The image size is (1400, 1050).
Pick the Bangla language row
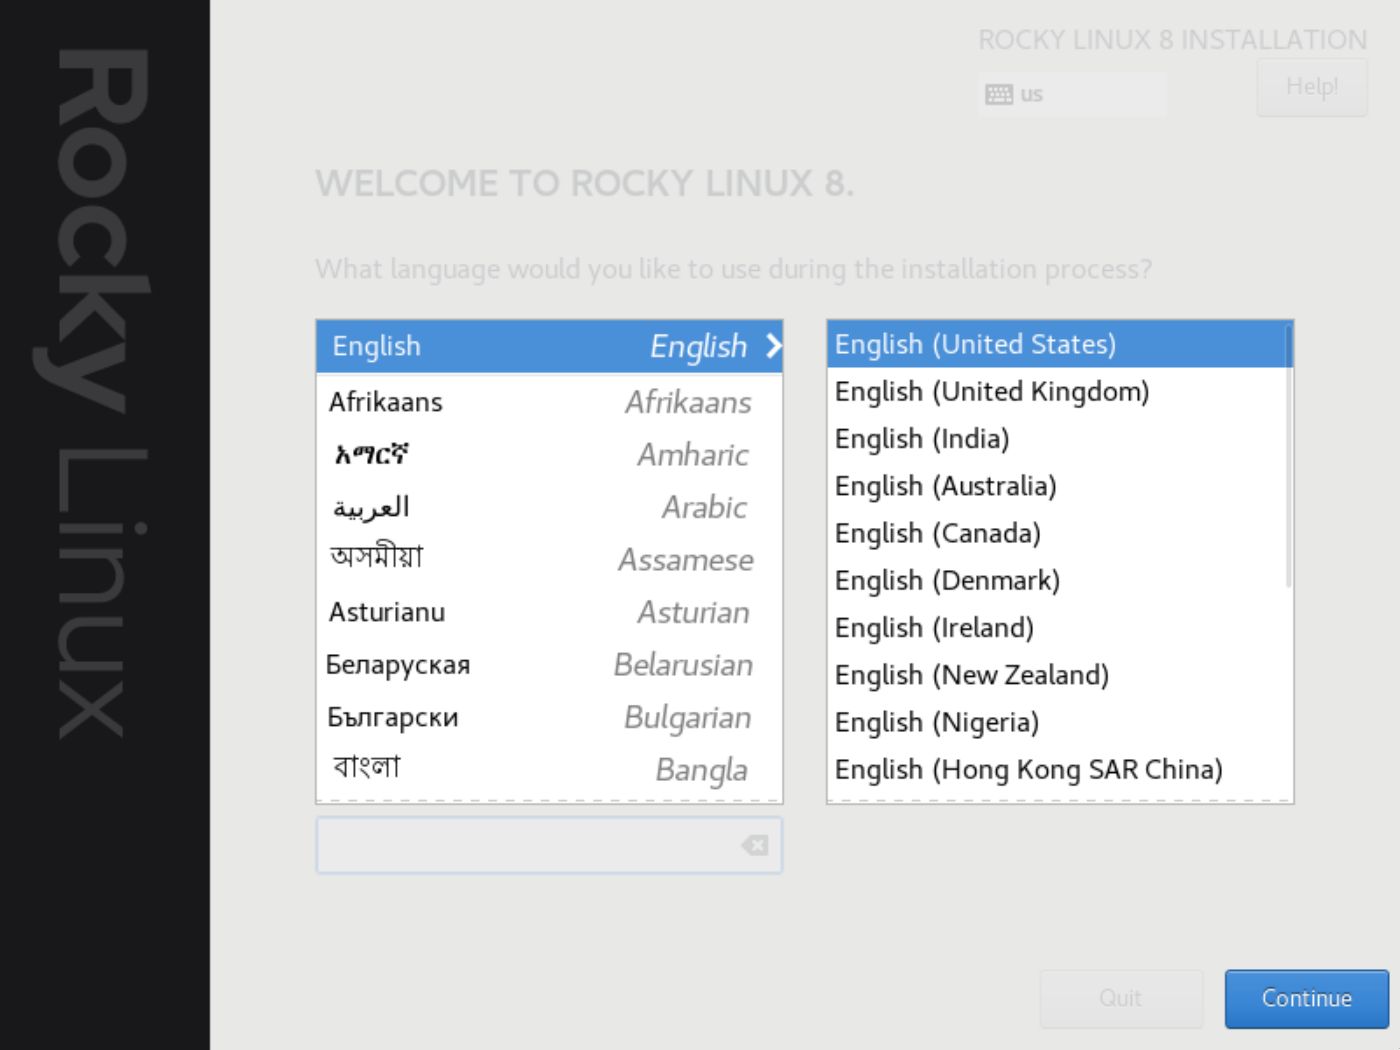[x=549, y=770]
